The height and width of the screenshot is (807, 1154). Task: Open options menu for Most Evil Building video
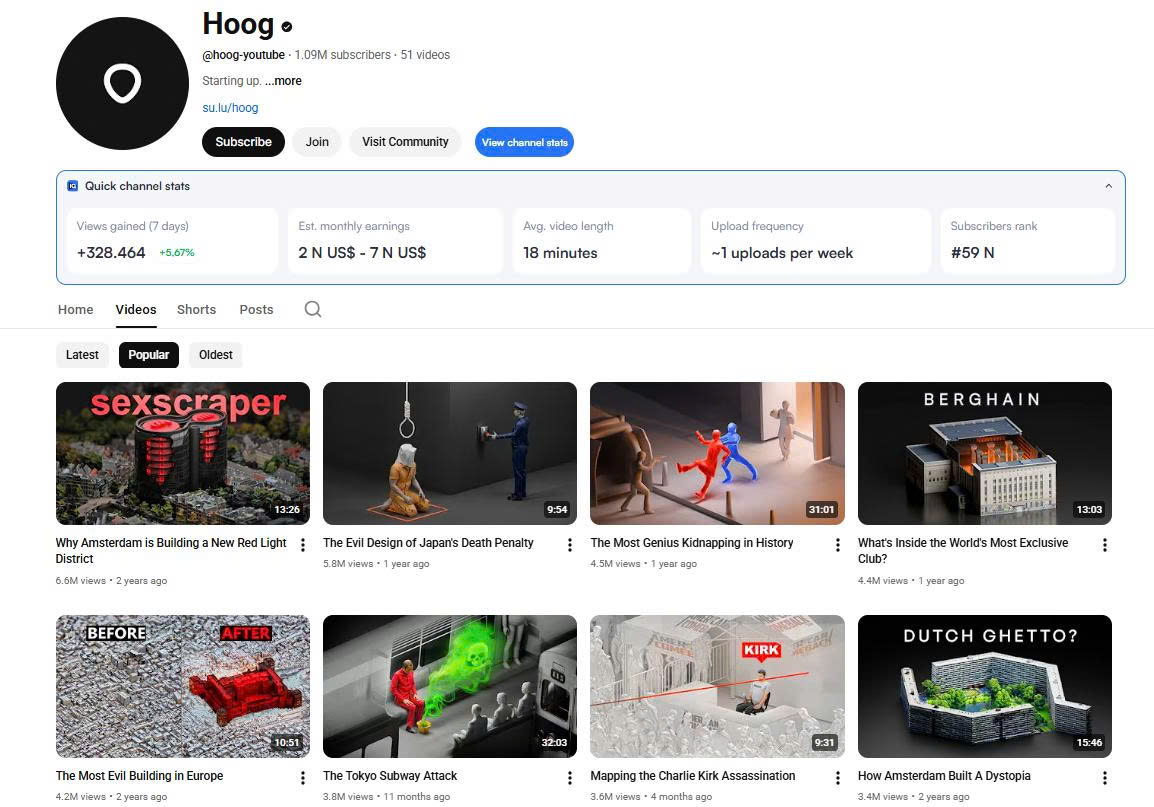point(303,778)
